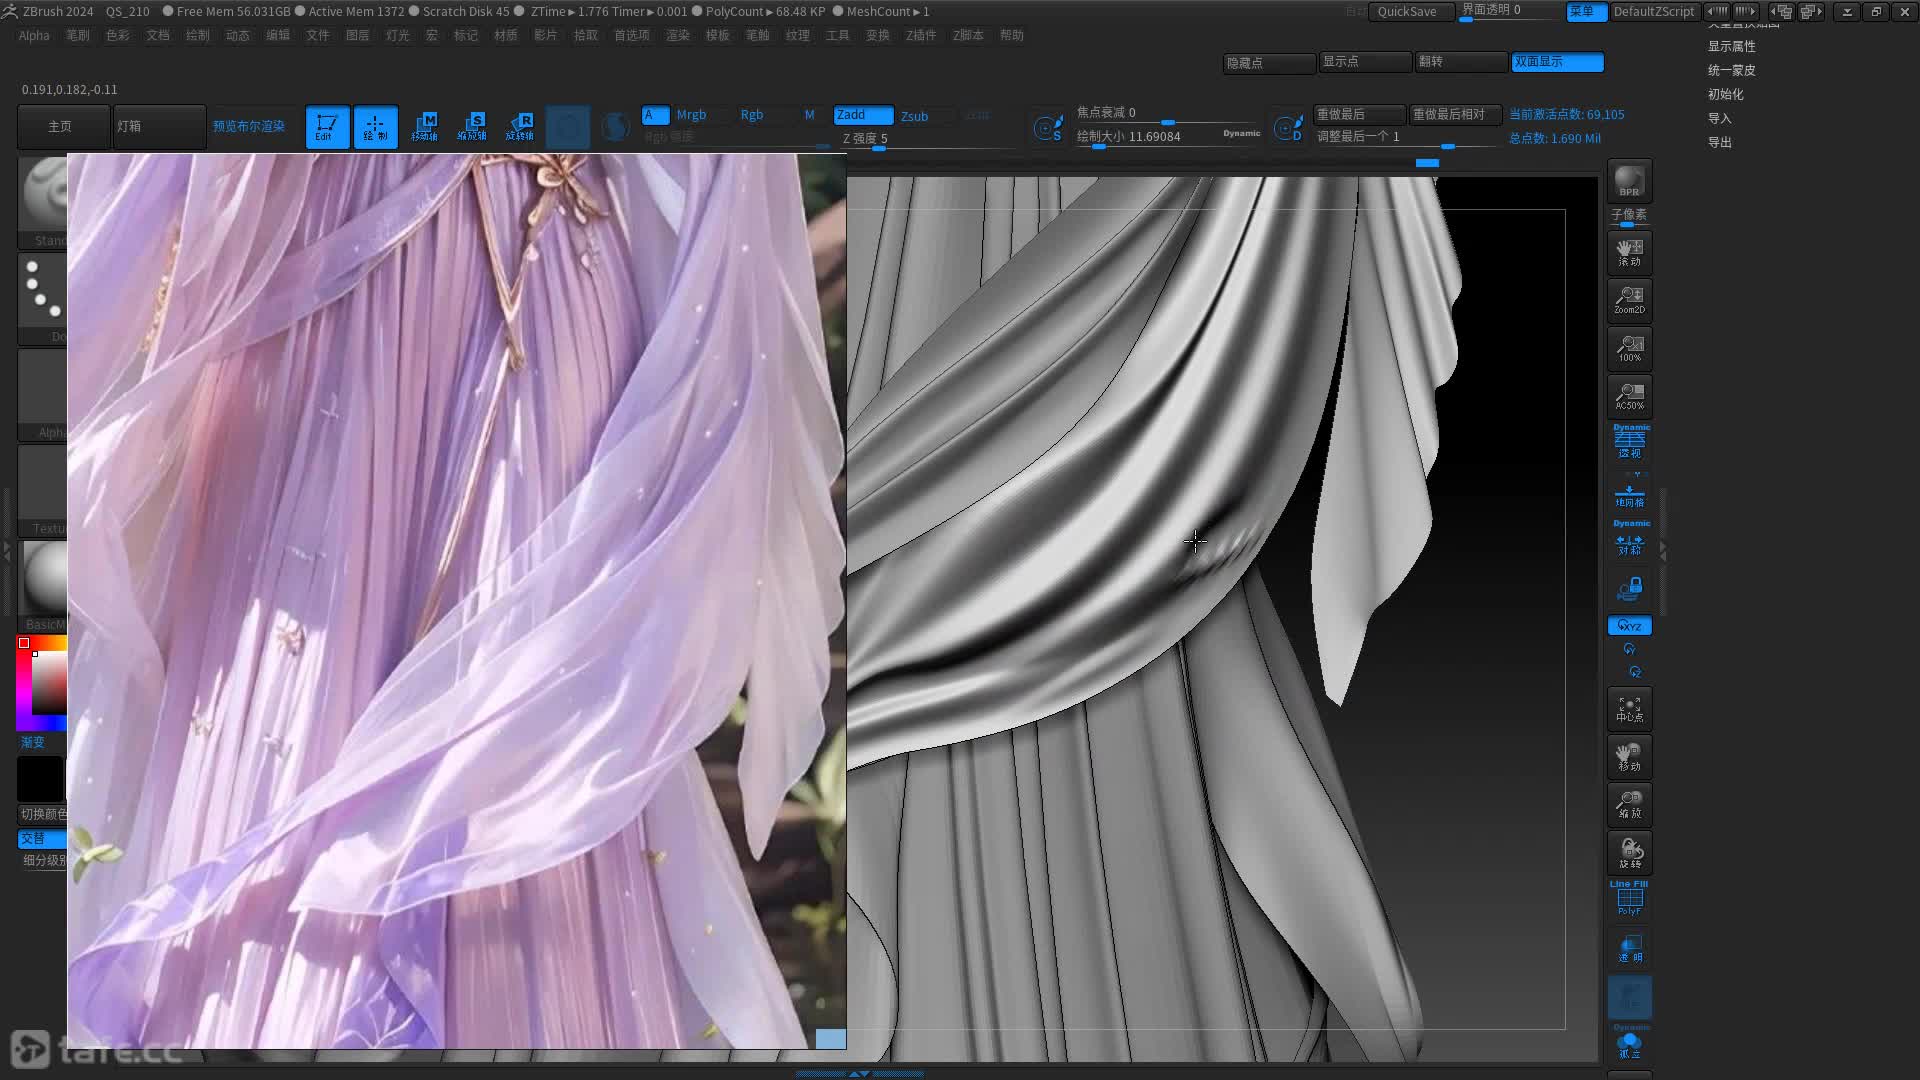Image resolution: width=1920 pixels, height=1080 pixels.
Task: Adjust the 界面透明 slider
Action: pos(1510,11)
